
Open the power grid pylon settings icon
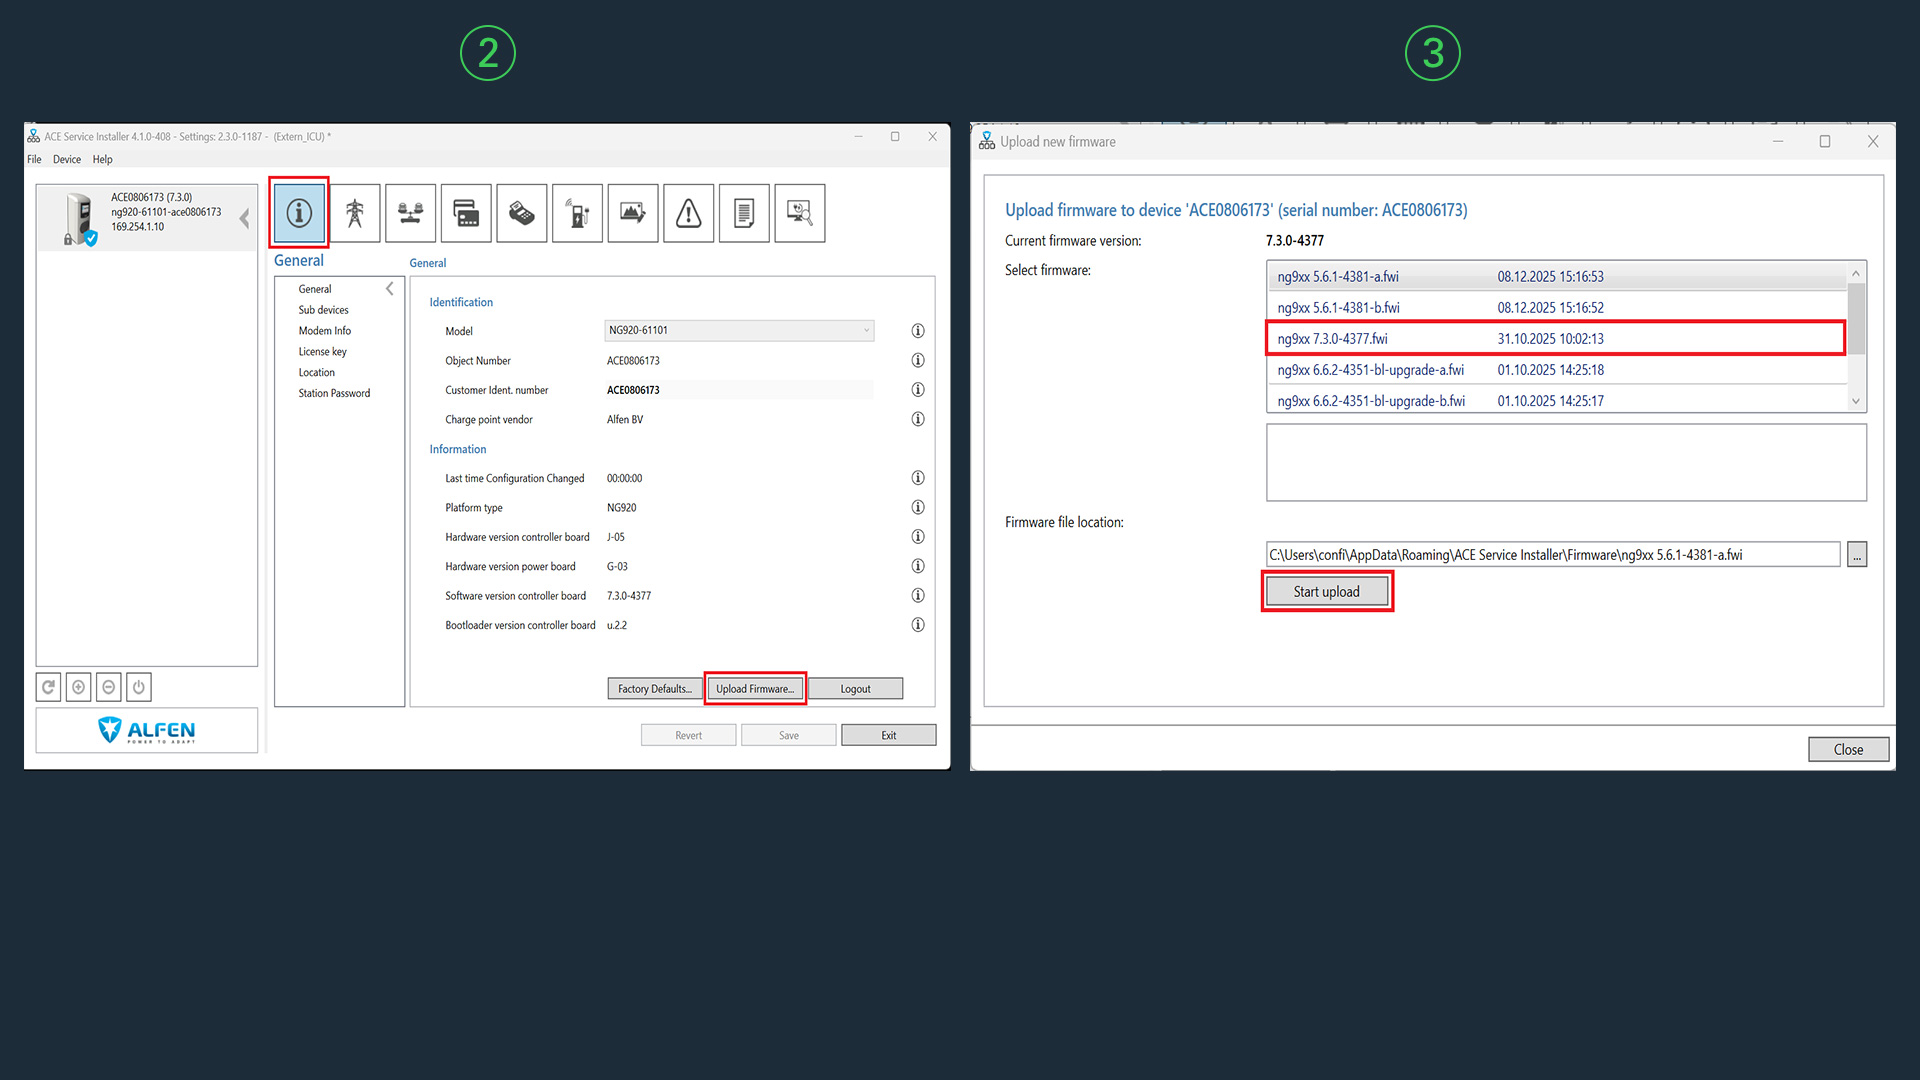(x=355, y=213)
